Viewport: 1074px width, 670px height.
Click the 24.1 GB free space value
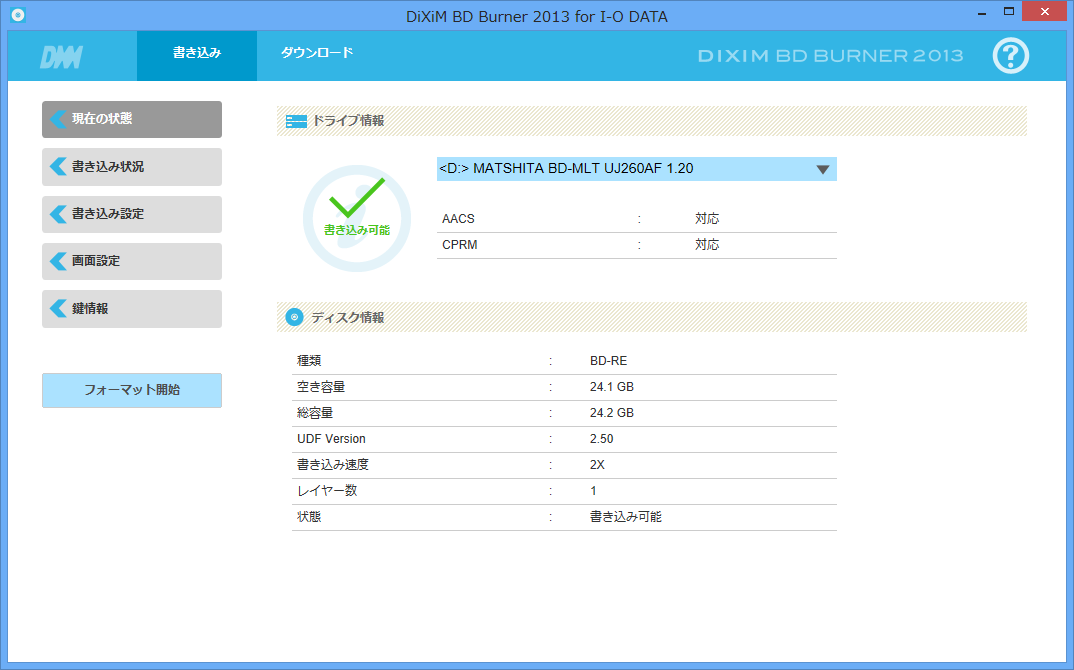click(x=612, y=386)
